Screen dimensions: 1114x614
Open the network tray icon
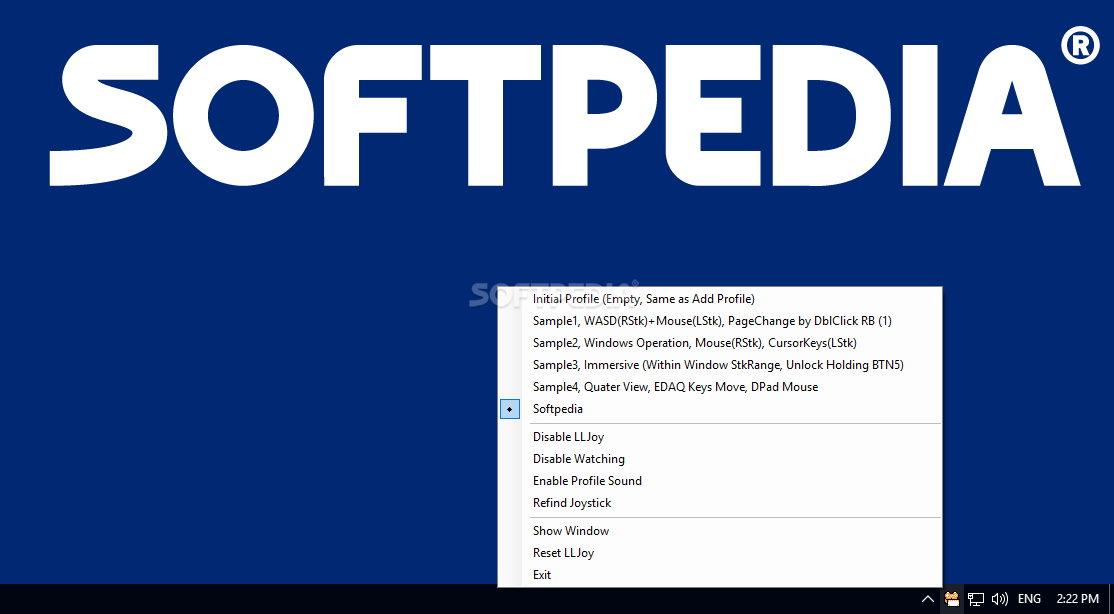(976, 599)
